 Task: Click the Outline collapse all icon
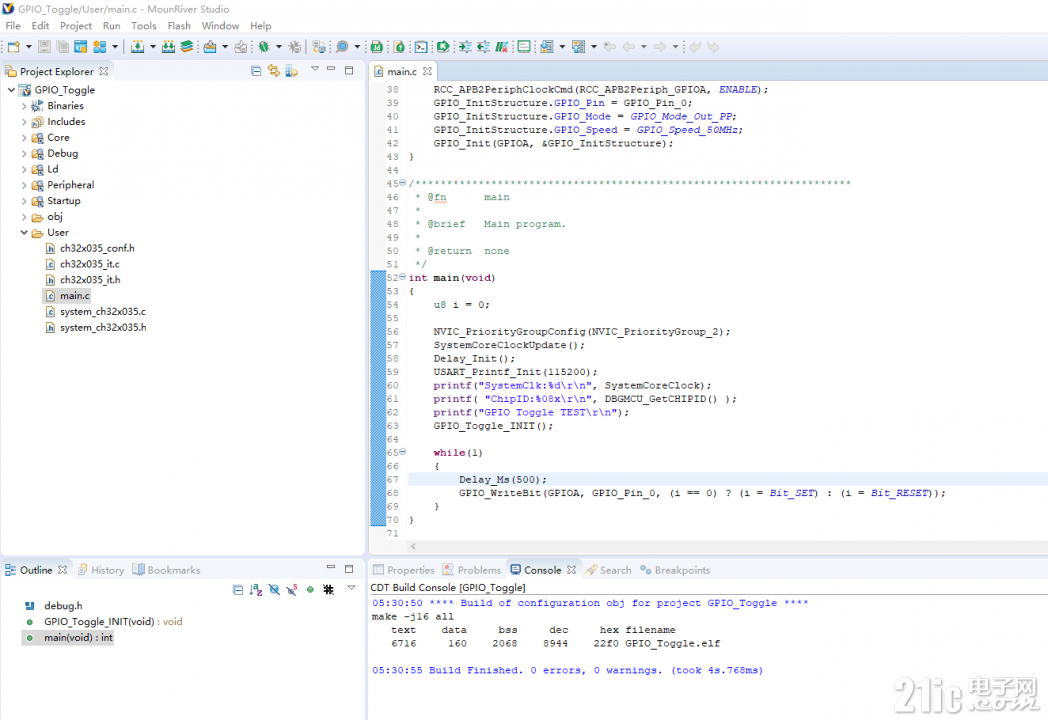(x=238, y=590)
